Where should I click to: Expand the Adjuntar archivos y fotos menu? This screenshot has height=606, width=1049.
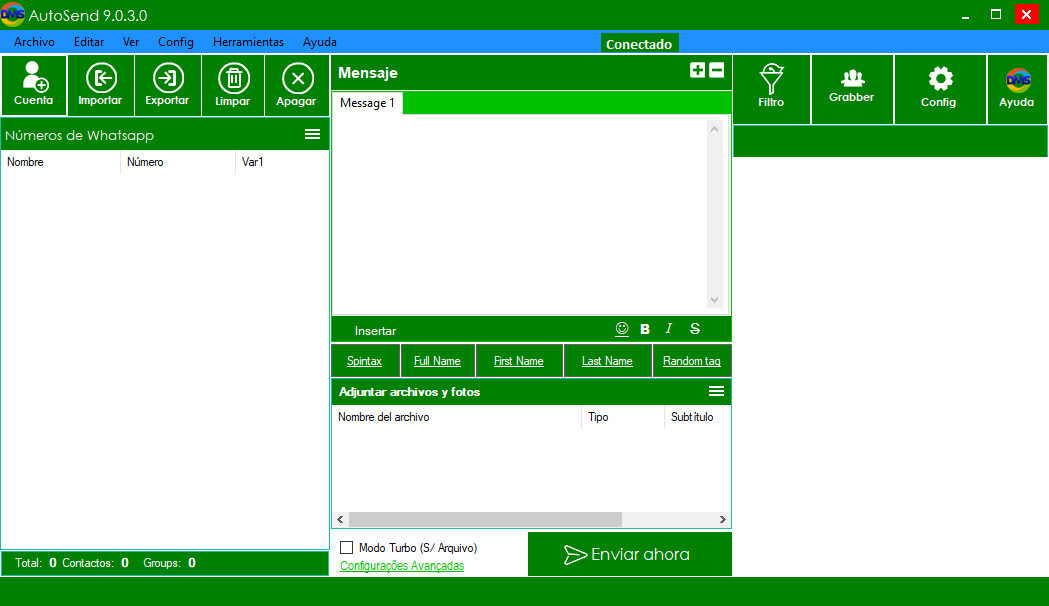click(716, 391)
